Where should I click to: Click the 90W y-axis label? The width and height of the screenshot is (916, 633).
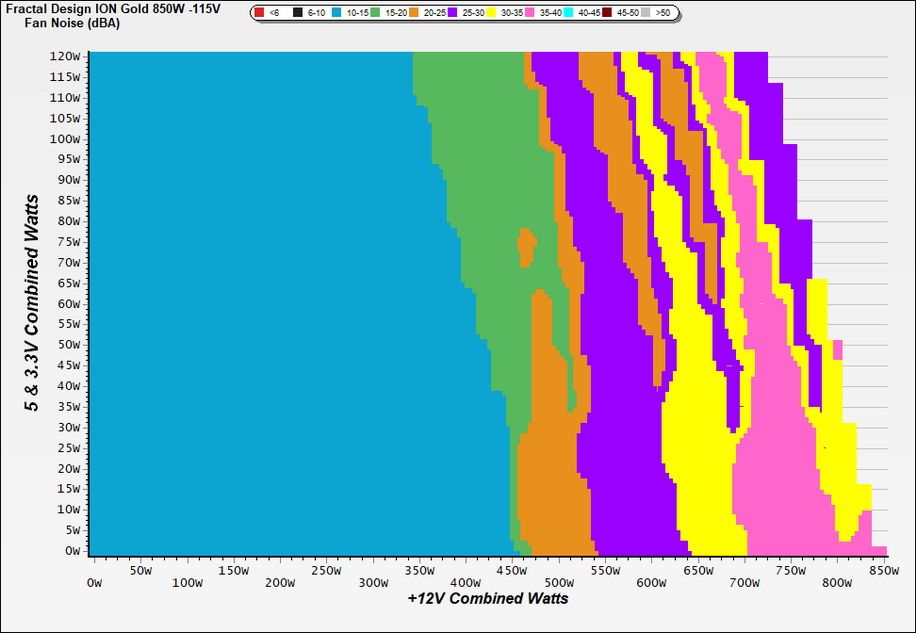pyautogui.click(x=68, y=180)
